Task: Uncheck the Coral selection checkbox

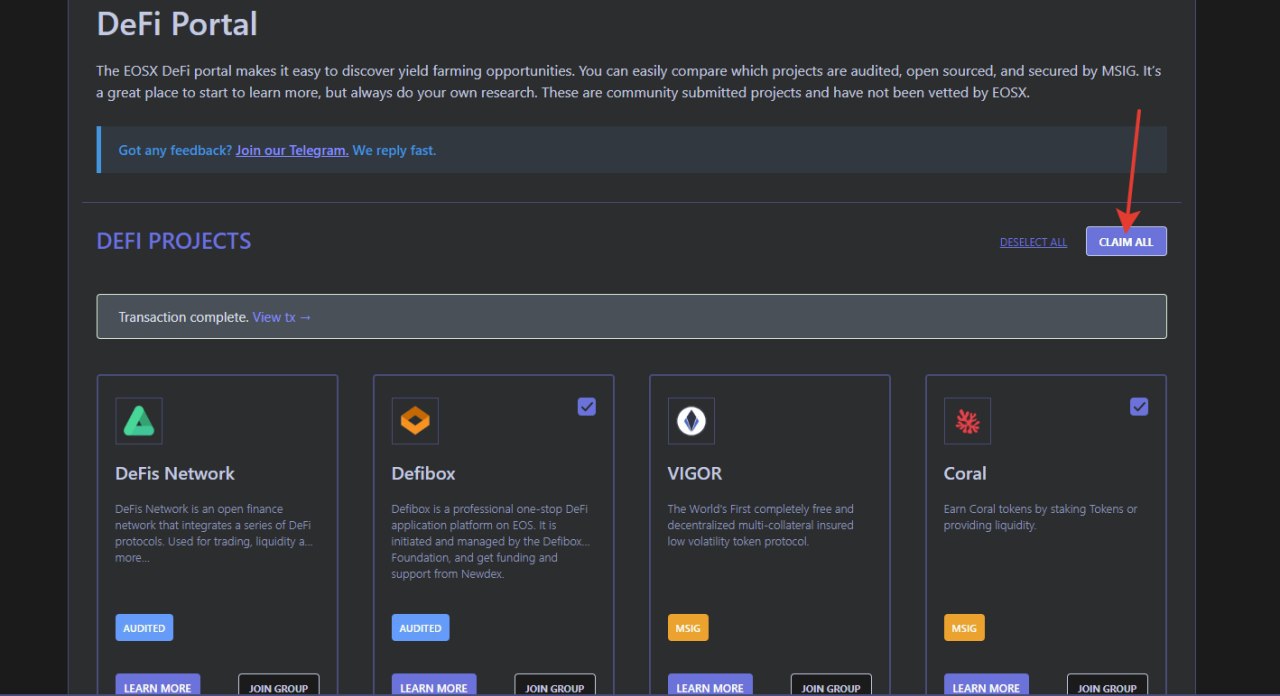Action: [1139, 406]
